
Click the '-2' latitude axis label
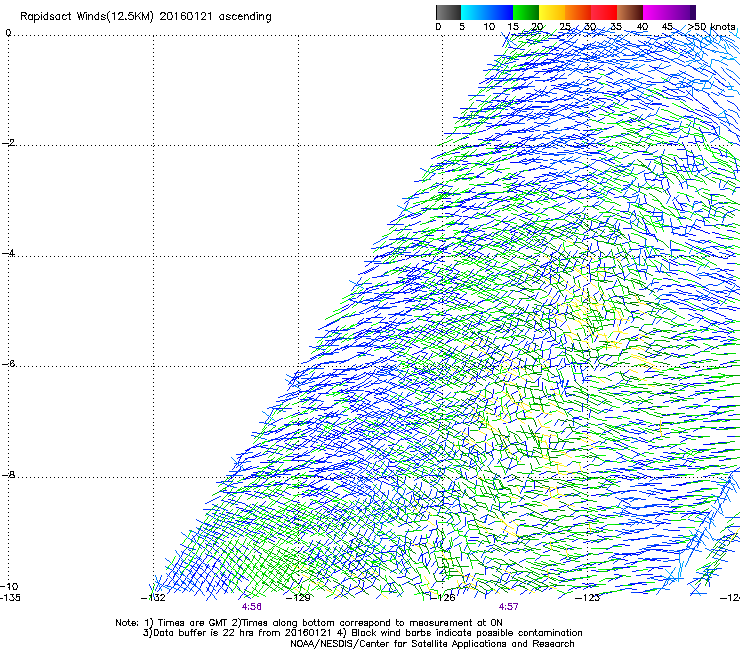tap(8, 143)
